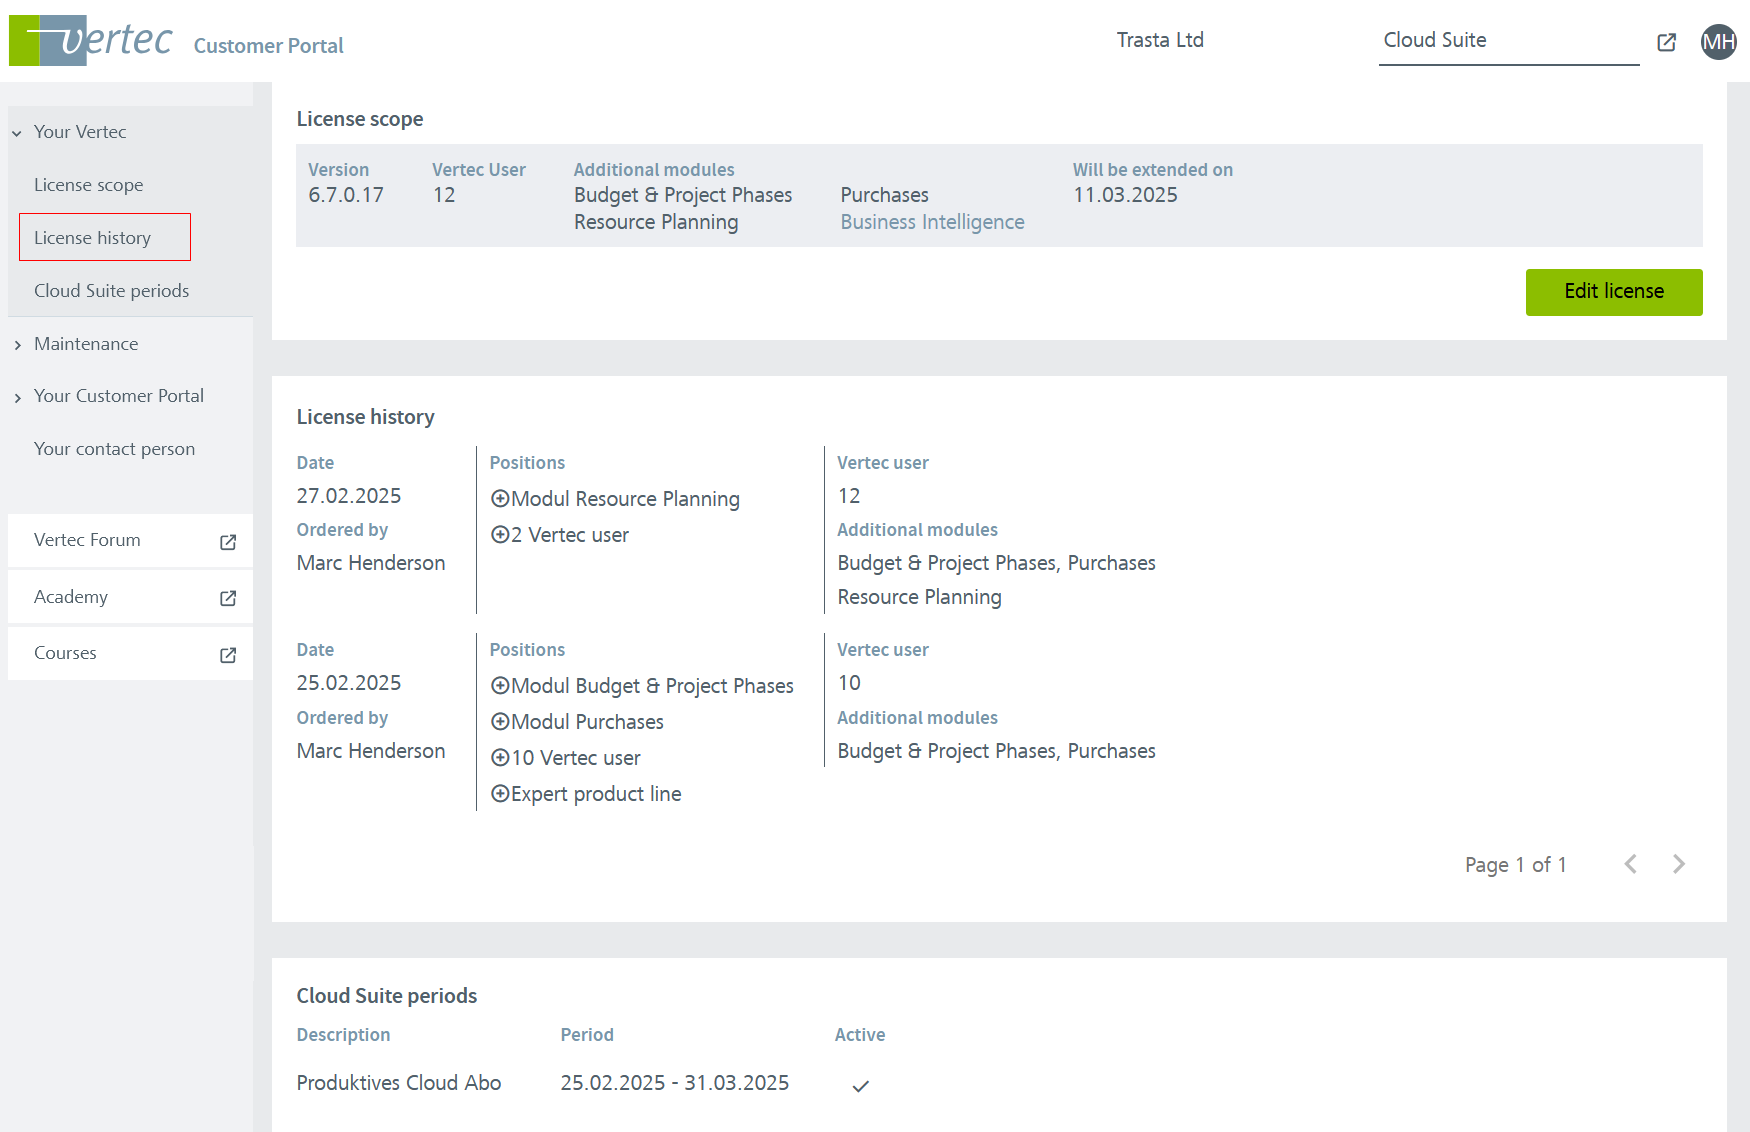This screenshot has width=1750, height=1132.
Task: Click the plus icon beside Expert product line
Action: (x=500, y=794)
